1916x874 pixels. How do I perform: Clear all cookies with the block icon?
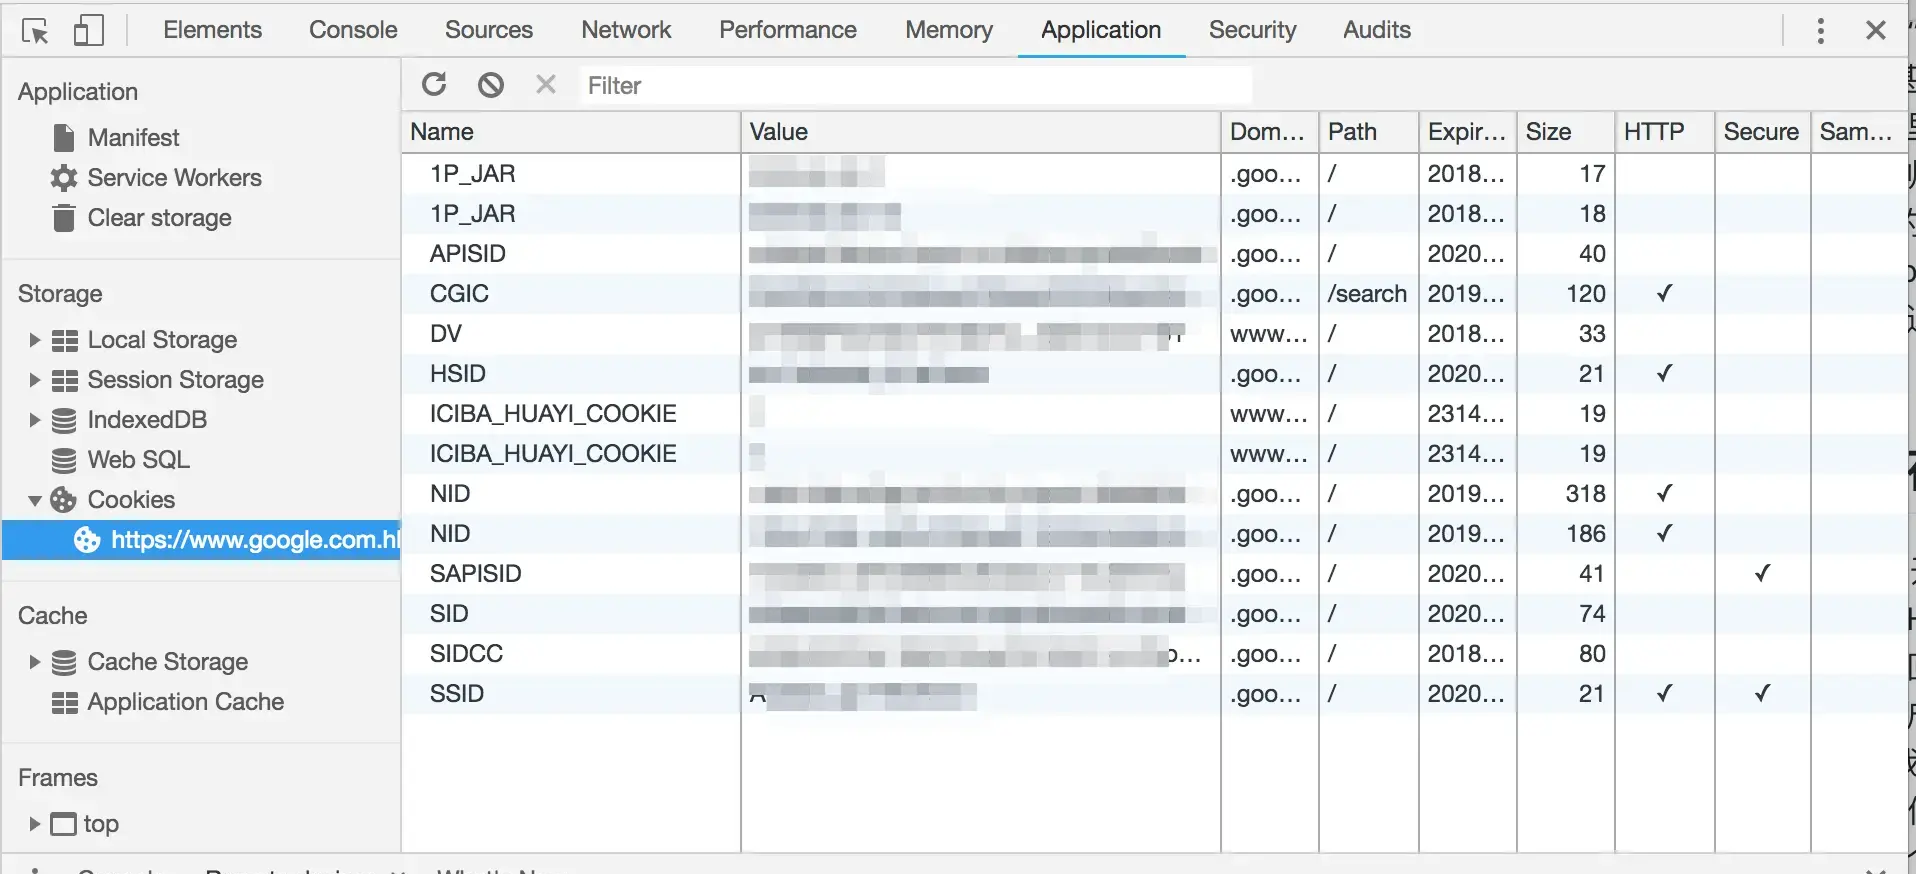click(x=490, y=85)
